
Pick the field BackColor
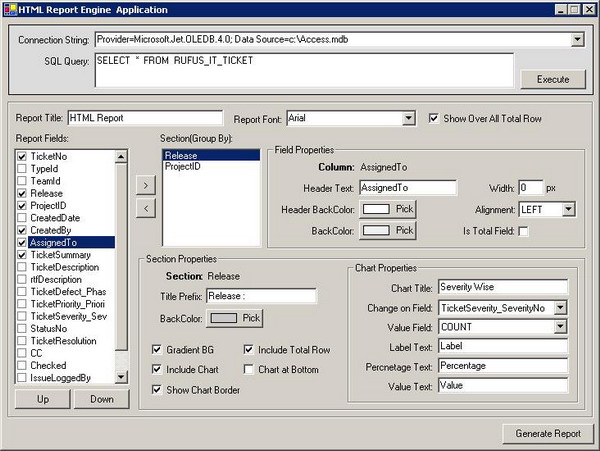point(388,231)
